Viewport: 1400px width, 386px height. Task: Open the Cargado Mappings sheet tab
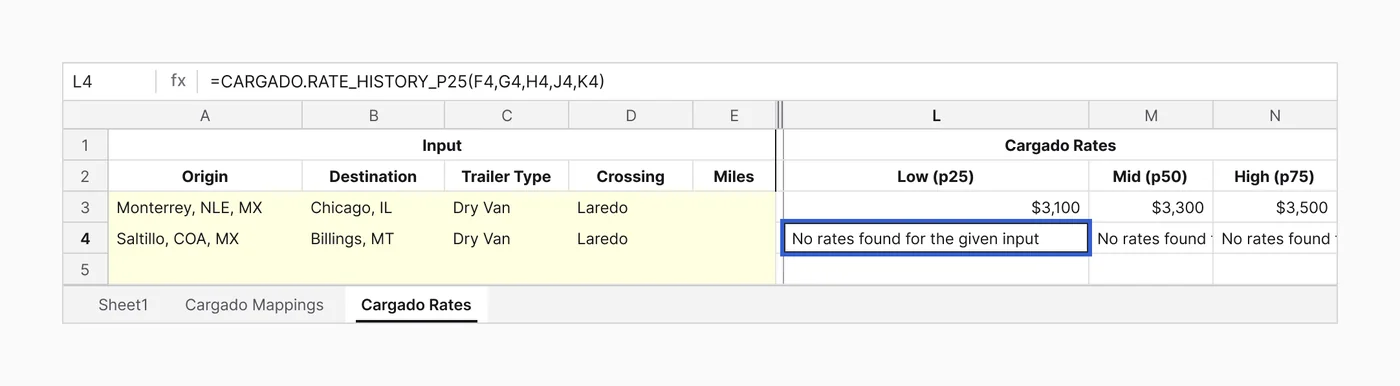(254, 305)
